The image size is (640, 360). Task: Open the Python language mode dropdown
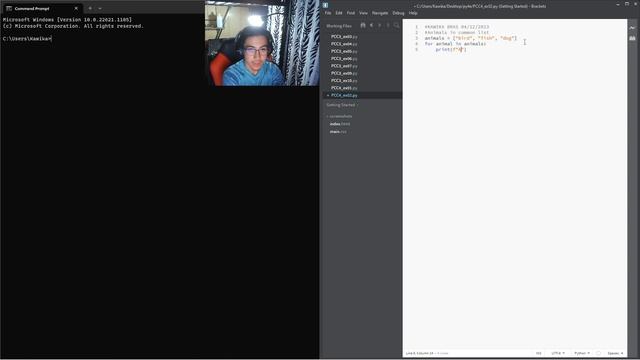point(582,353)
